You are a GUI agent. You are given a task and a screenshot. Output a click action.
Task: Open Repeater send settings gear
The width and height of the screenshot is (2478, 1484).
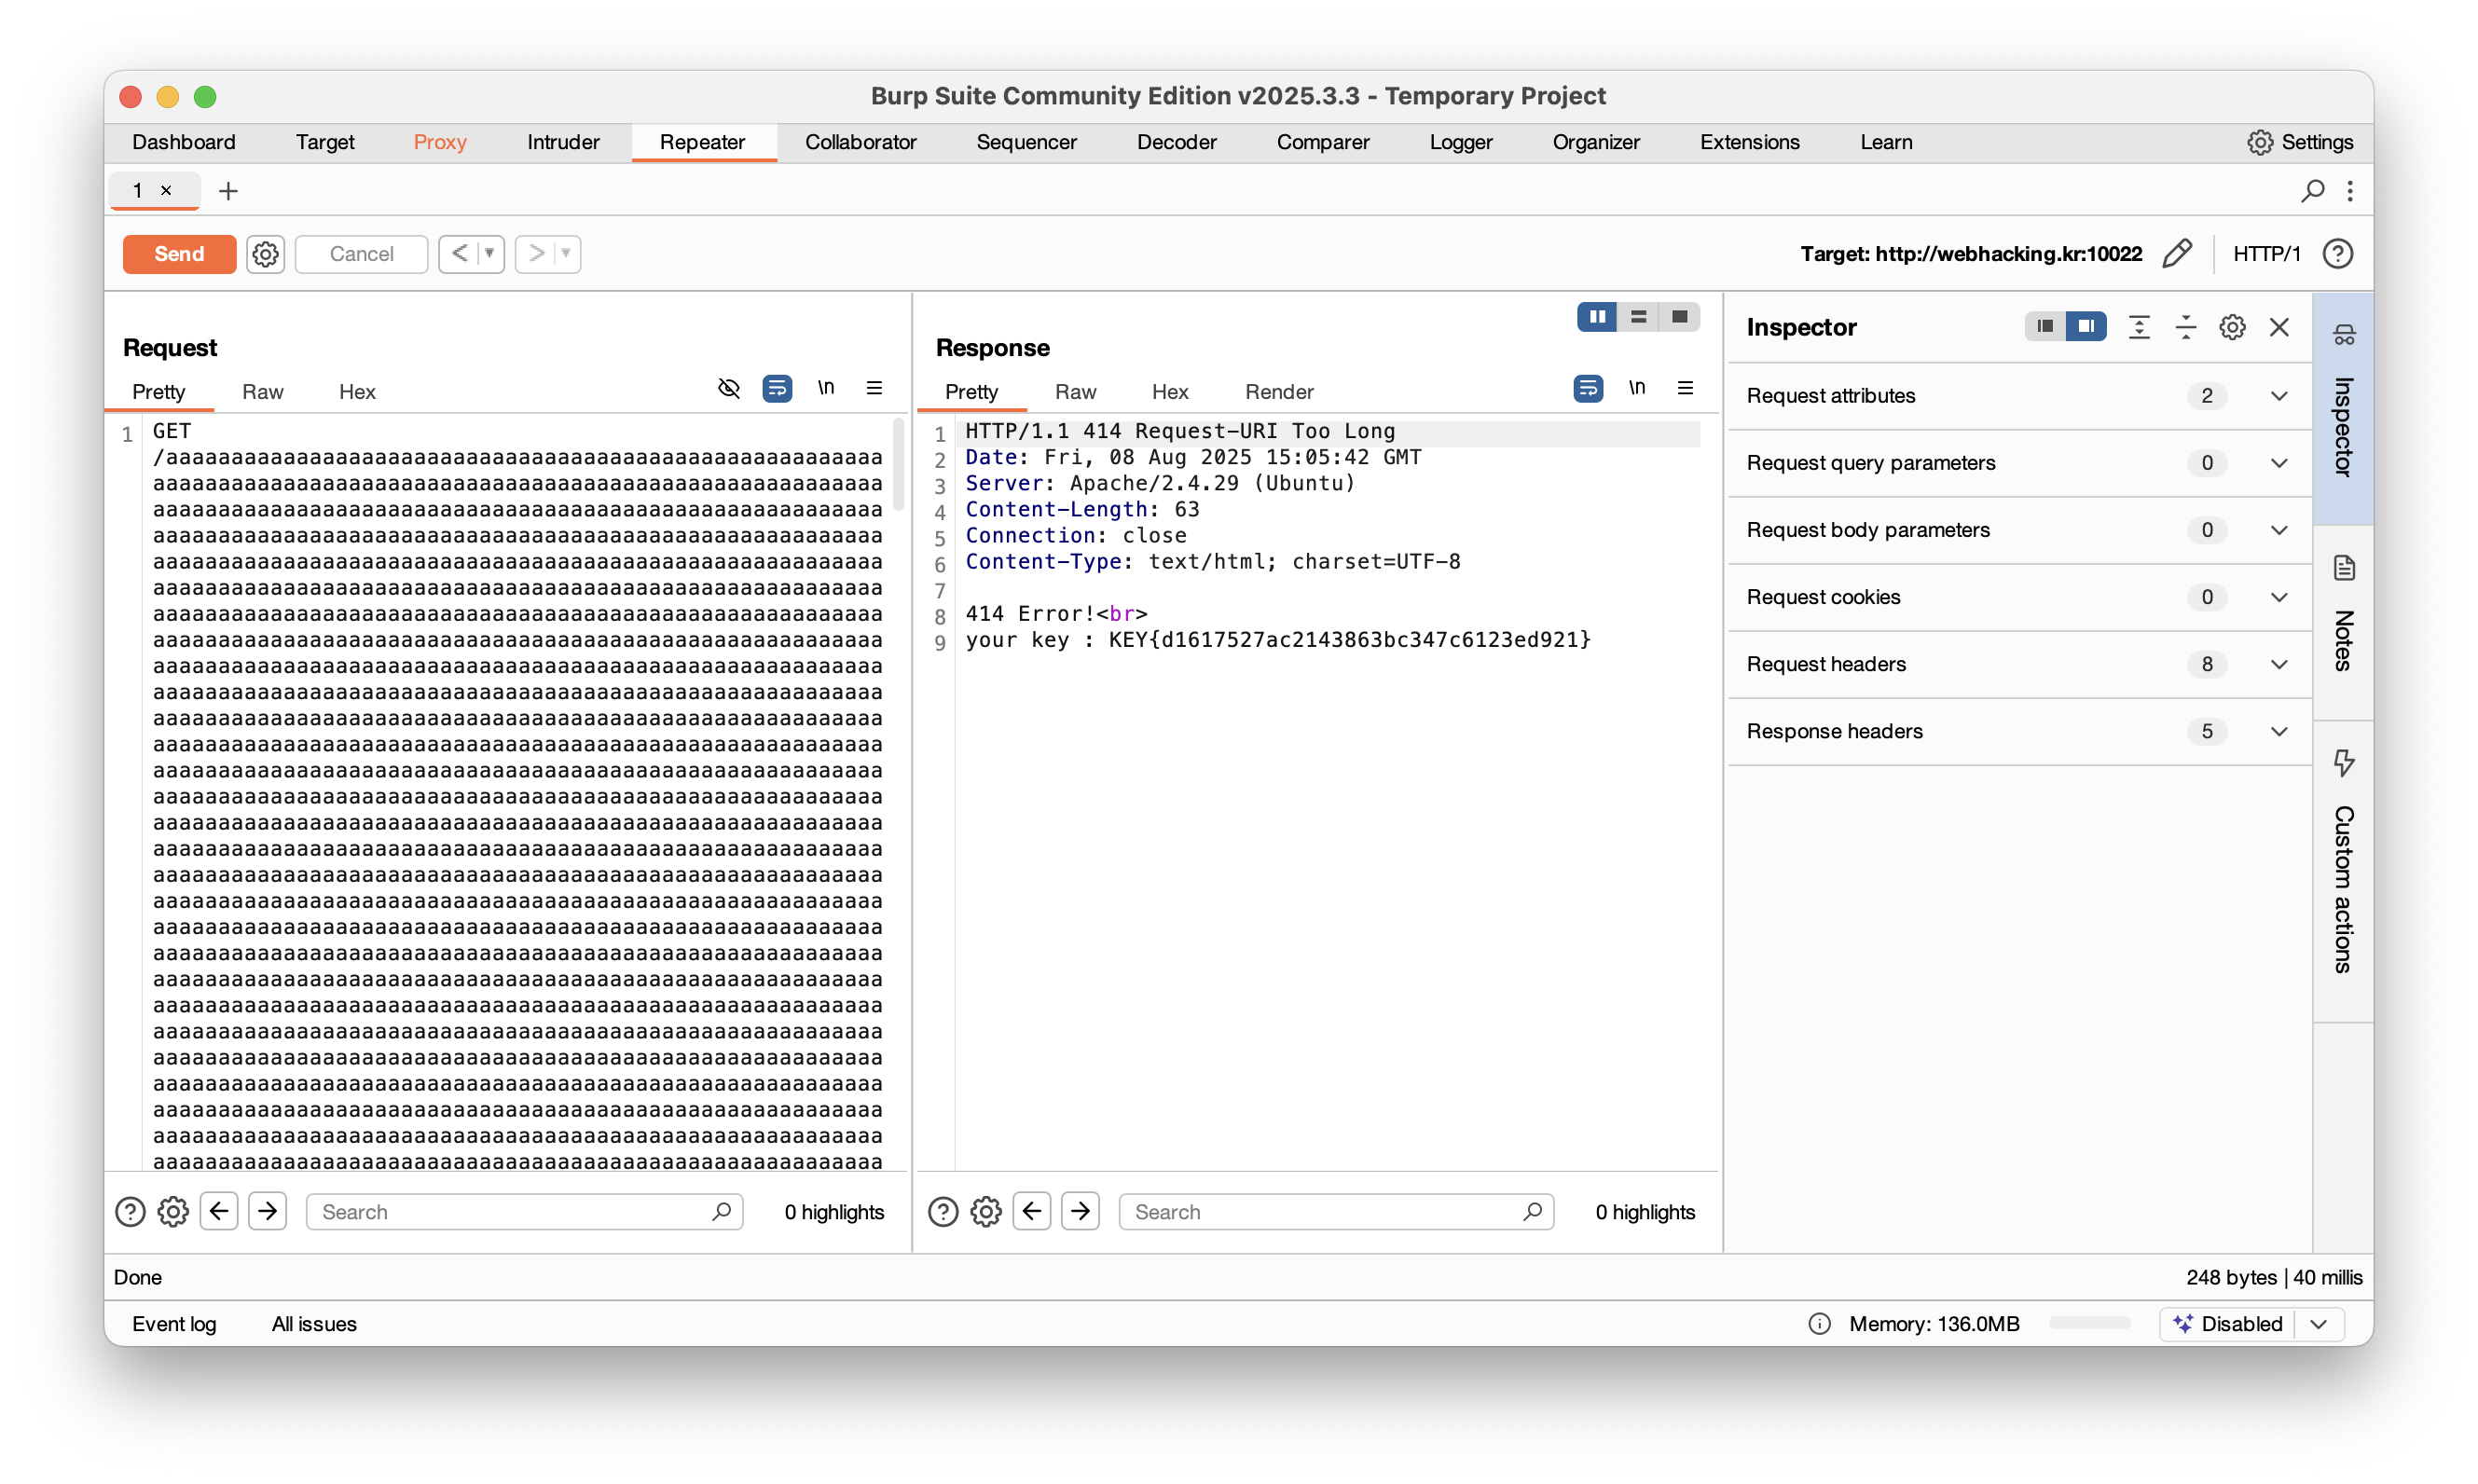(265, 254)
